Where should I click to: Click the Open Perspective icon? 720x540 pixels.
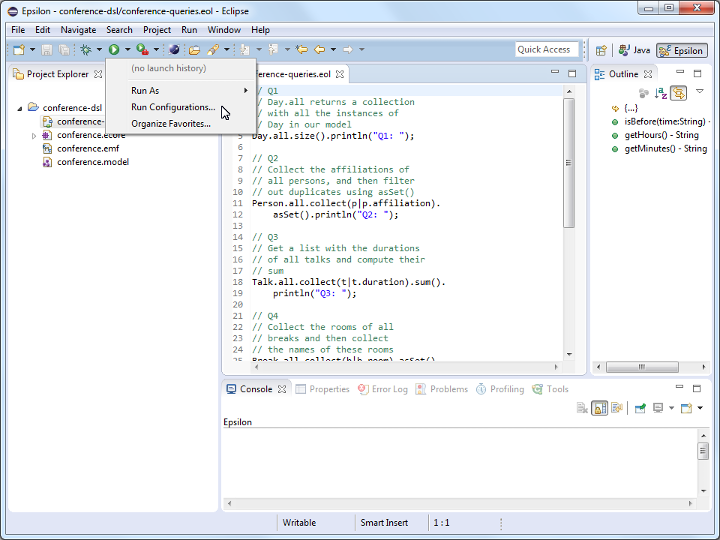coord(601,50)
